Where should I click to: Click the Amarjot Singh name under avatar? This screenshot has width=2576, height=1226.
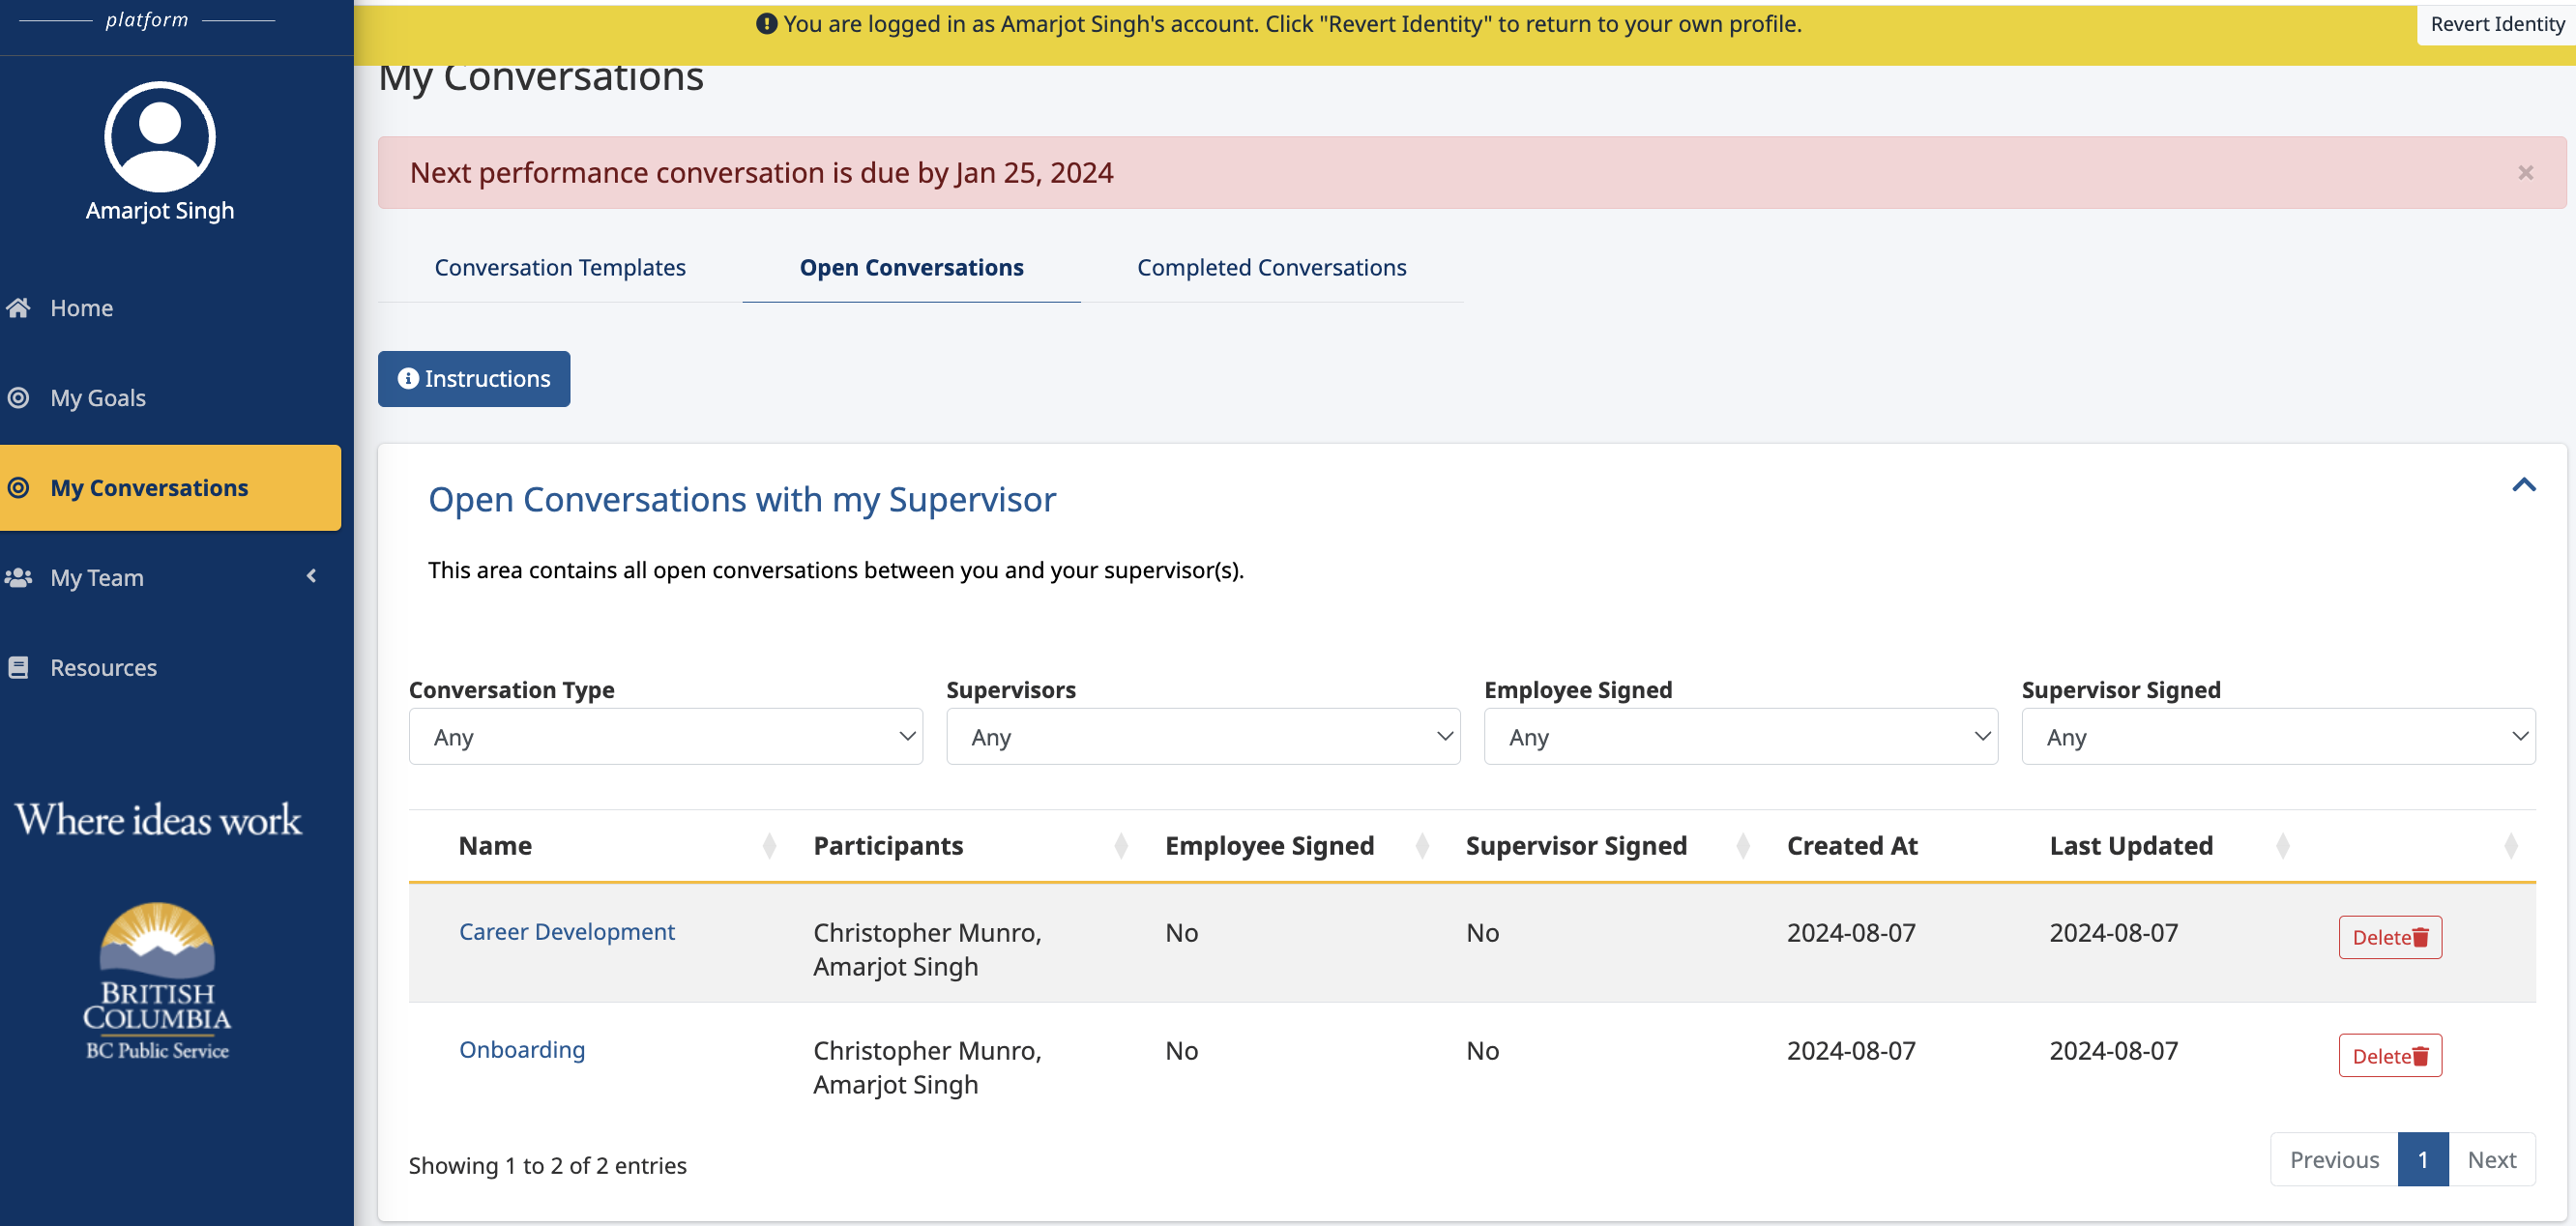160,211
